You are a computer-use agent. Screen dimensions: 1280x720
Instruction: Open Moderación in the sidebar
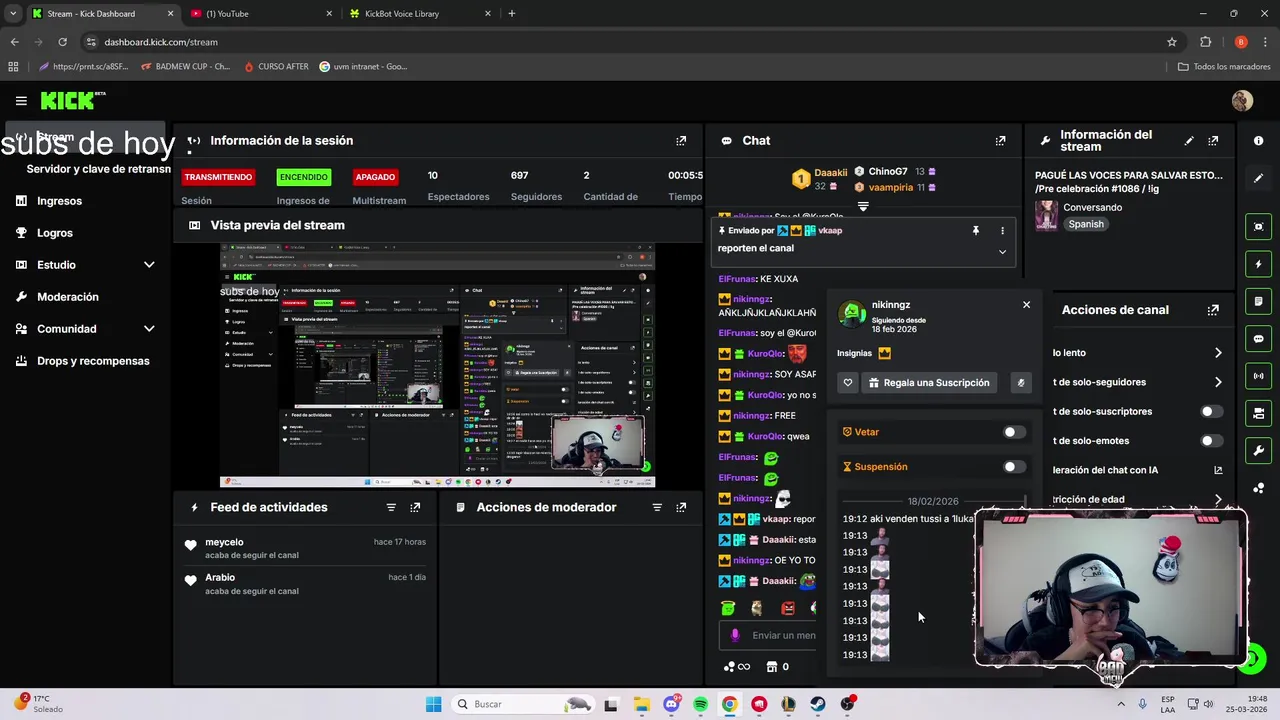(x=67, y=297)
